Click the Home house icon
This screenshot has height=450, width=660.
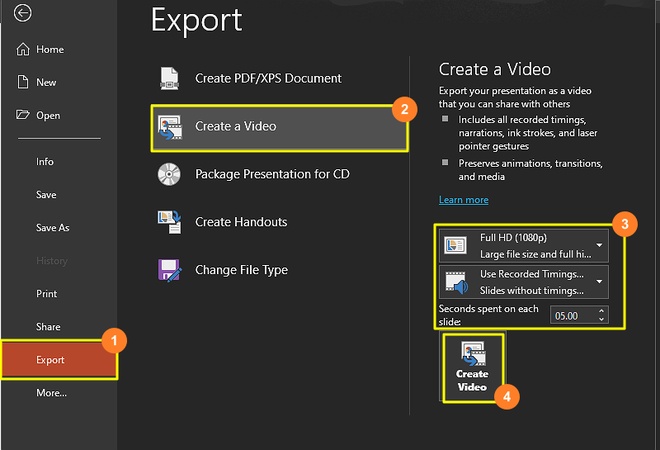pos(23,49)
